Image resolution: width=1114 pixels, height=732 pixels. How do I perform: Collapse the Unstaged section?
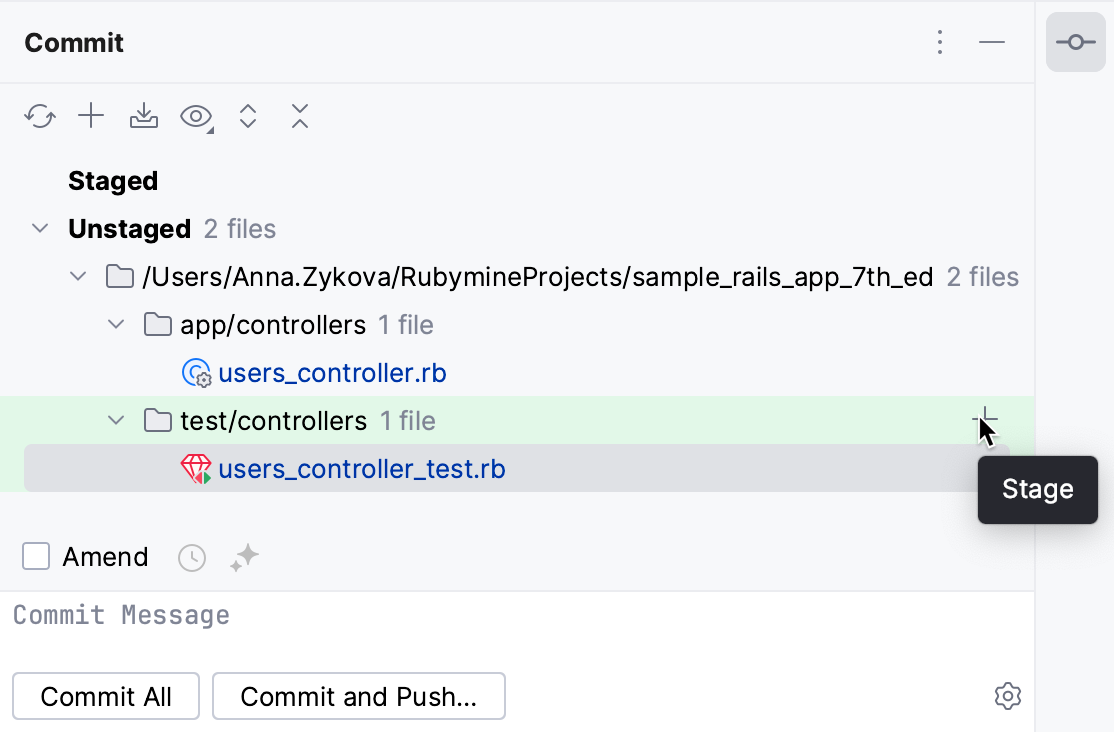tap(40, 228)
